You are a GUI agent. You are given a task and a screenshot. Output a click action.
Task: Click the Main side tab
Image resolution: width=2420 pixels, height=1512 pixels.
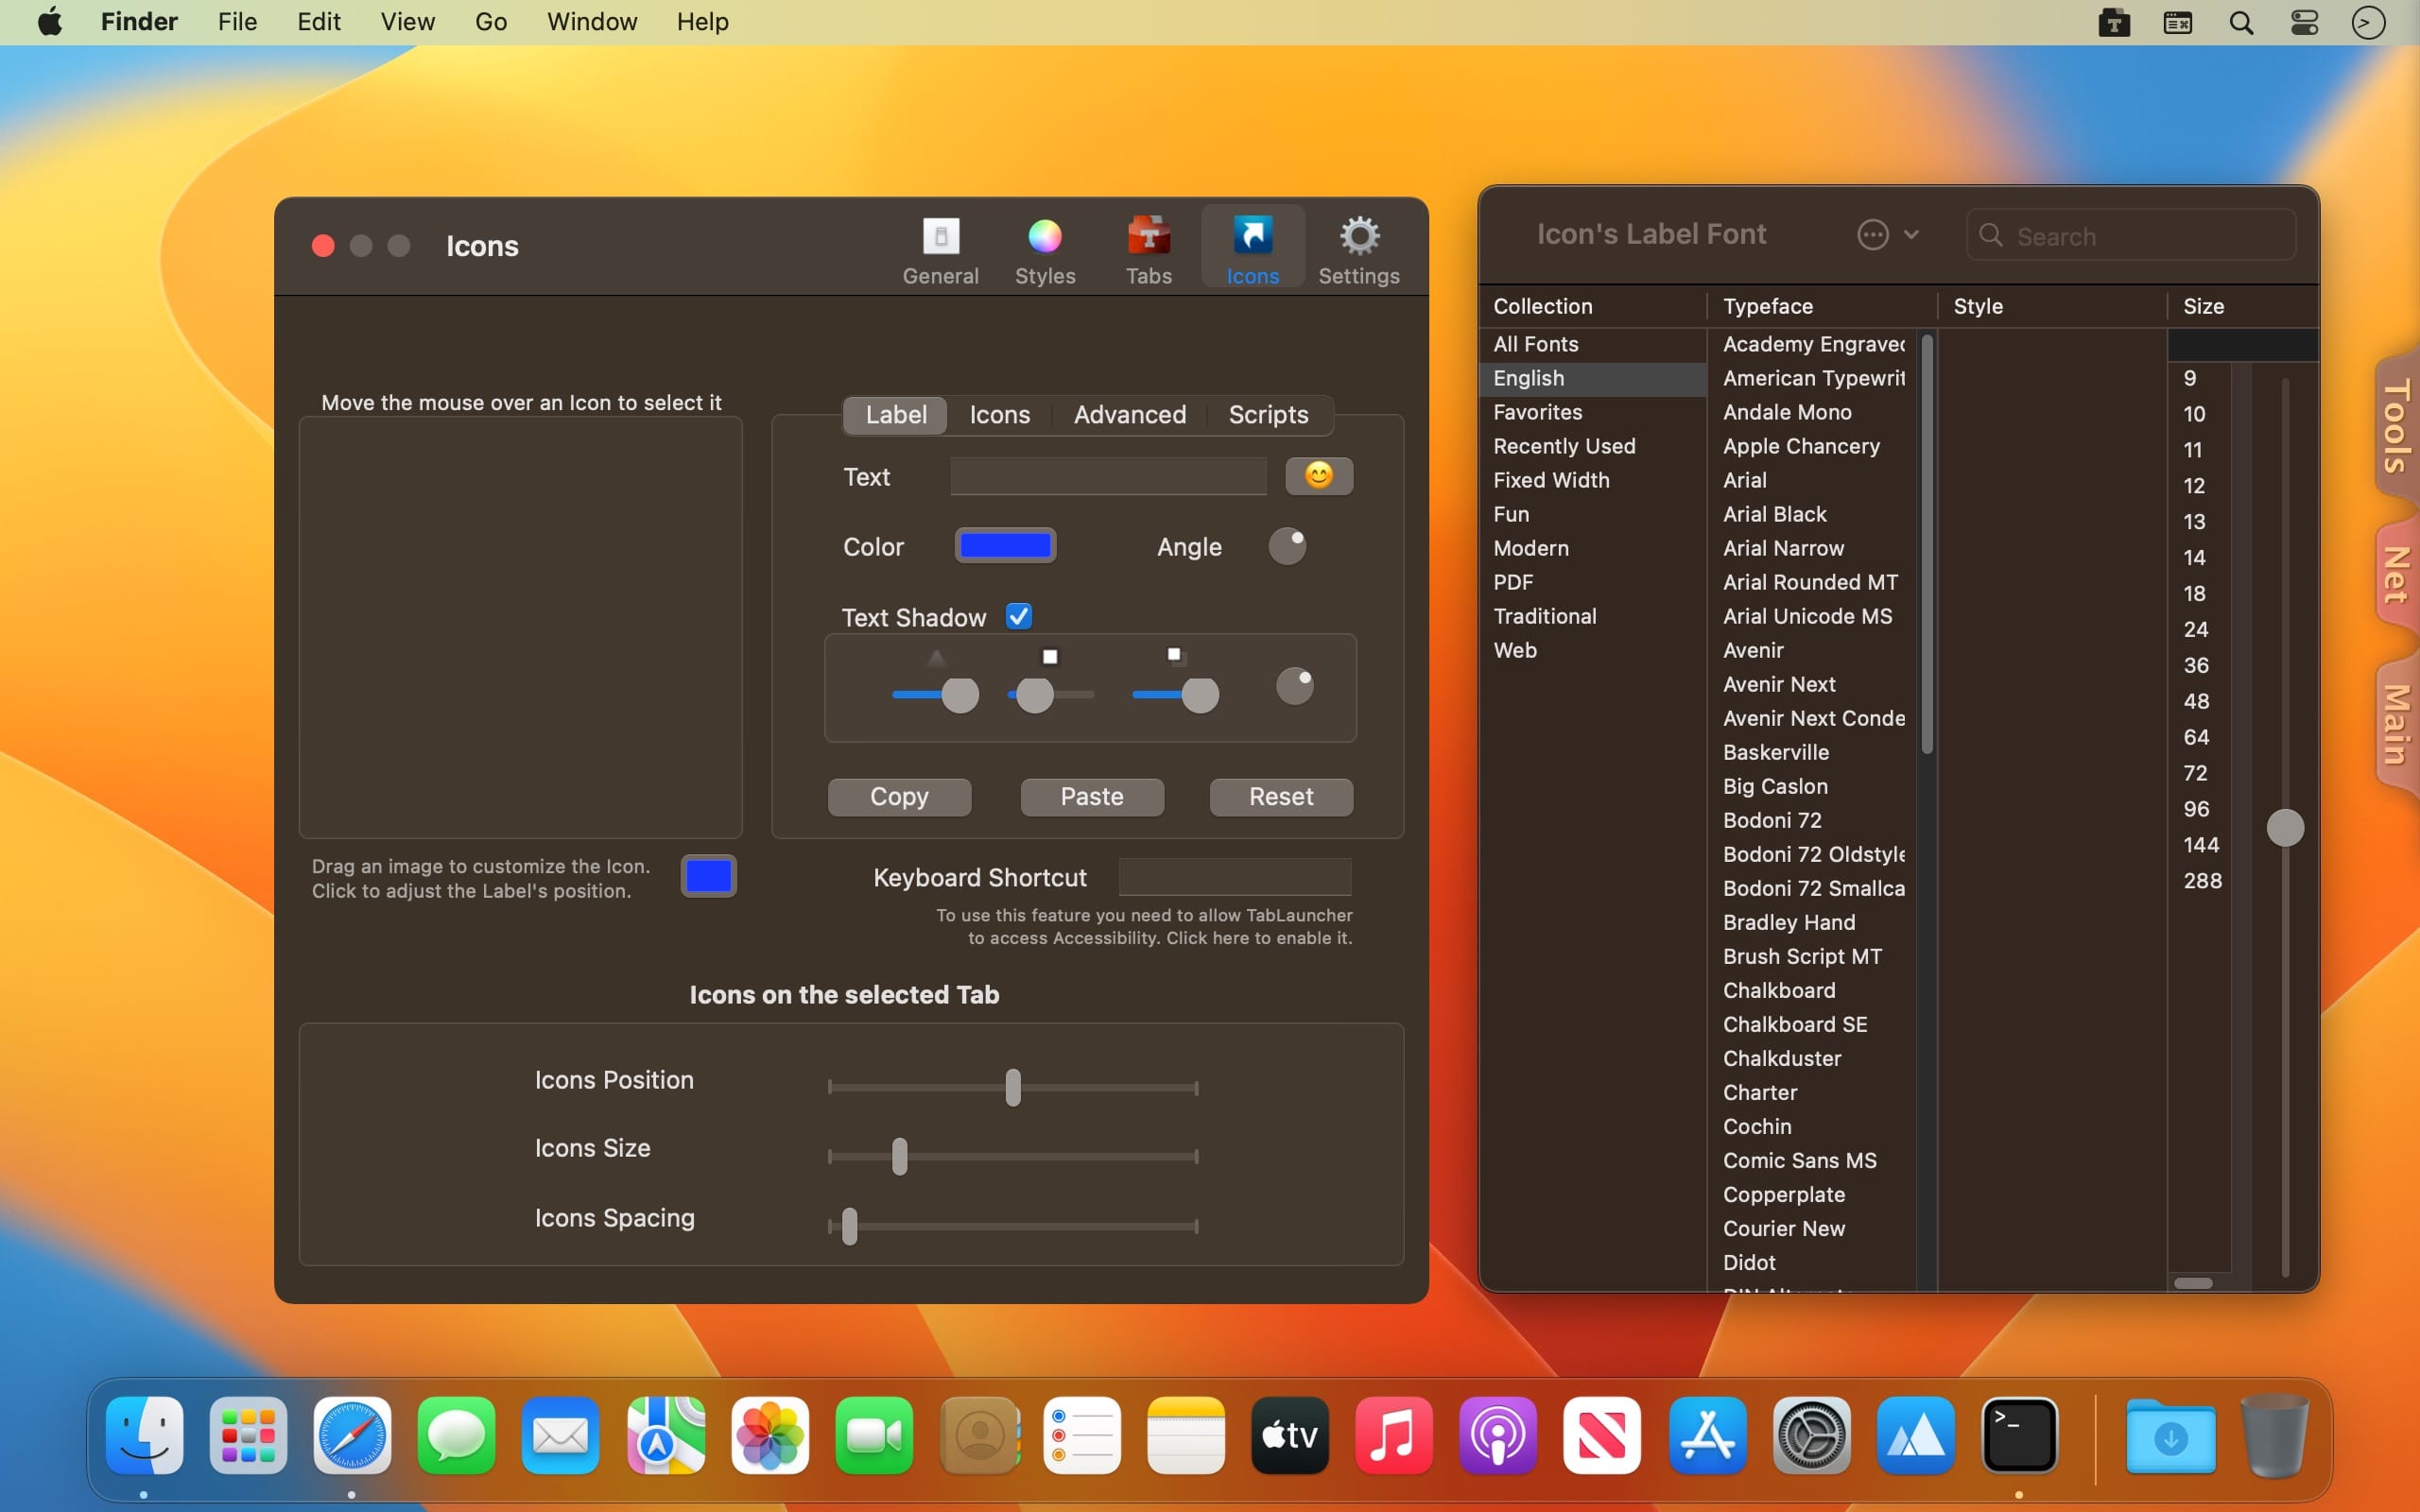pos(2396,723)
